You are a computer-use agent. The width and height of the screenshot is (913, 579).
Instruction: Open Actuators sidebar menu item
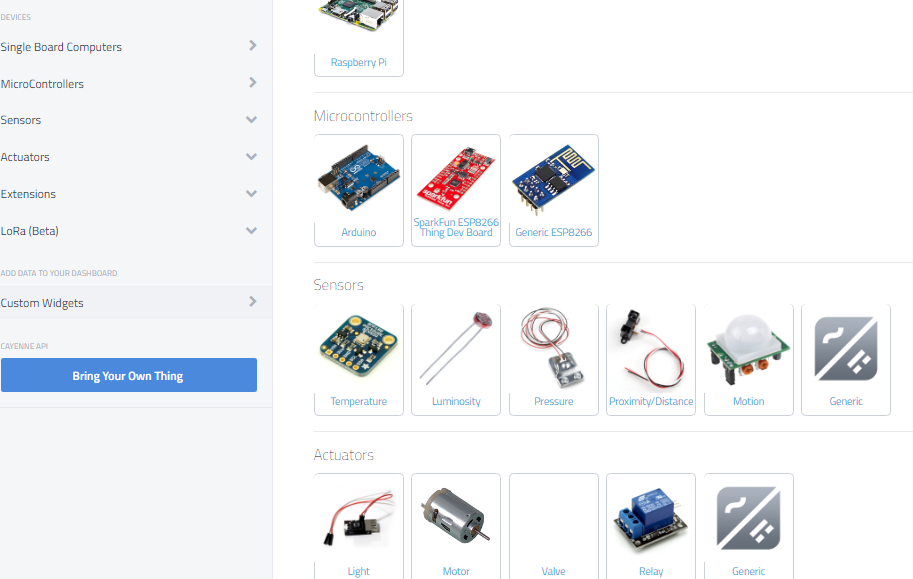25,157
